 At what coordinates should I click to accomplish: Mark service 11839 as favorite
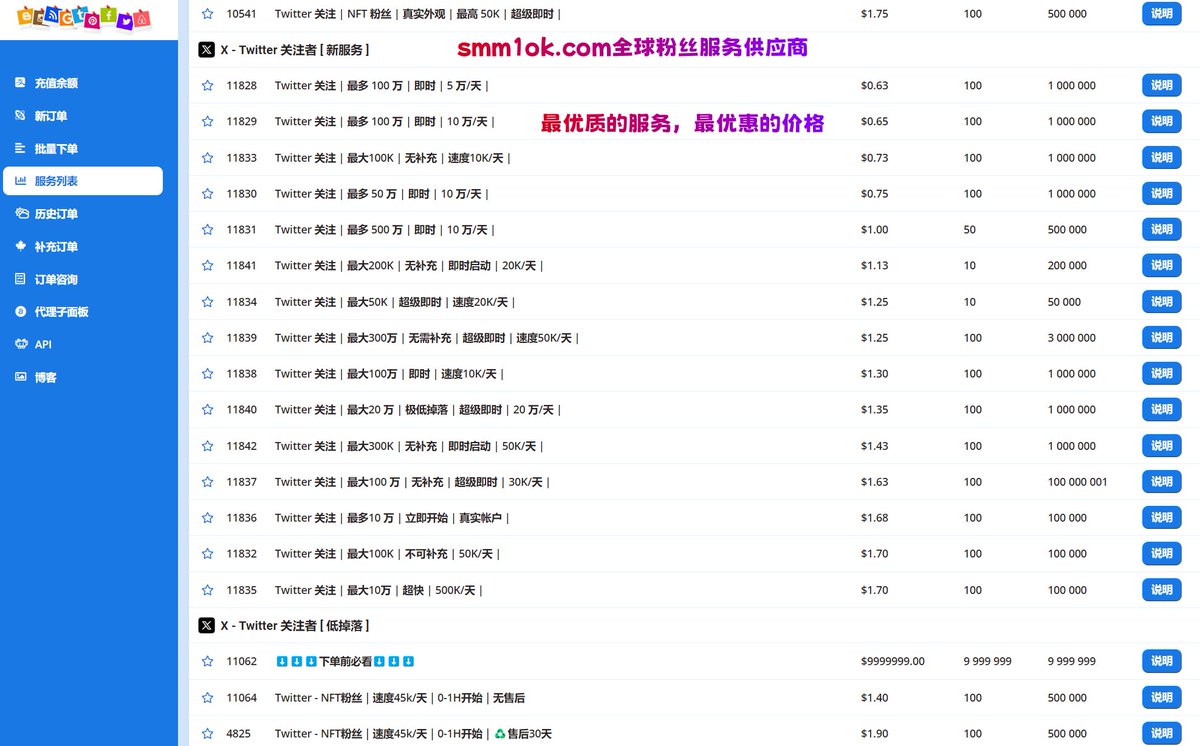pyautogui.click(x=207, y=338)
